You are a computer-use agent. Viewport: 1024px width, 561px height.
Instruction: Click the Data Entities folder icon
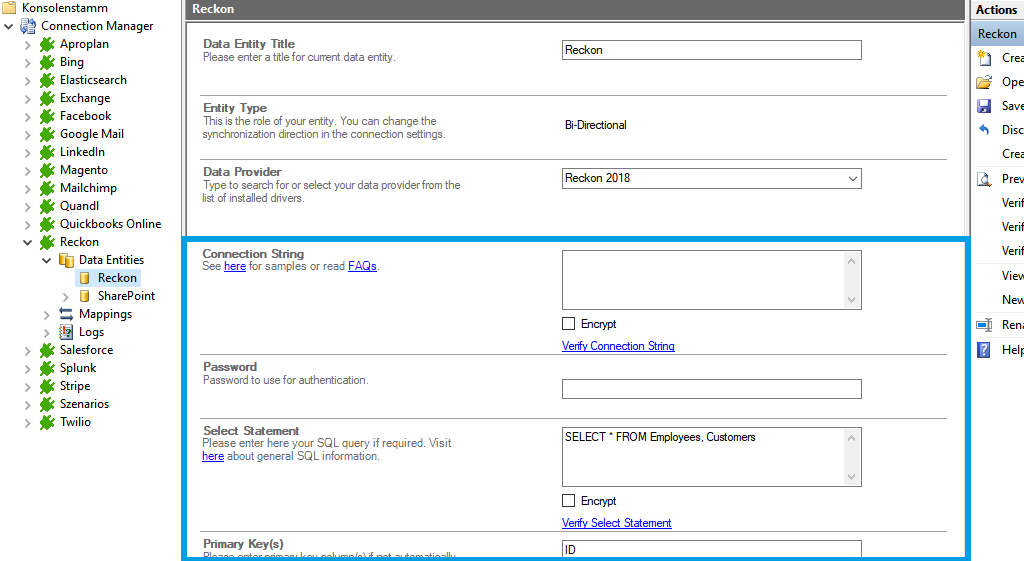click(x=66, y=260)
